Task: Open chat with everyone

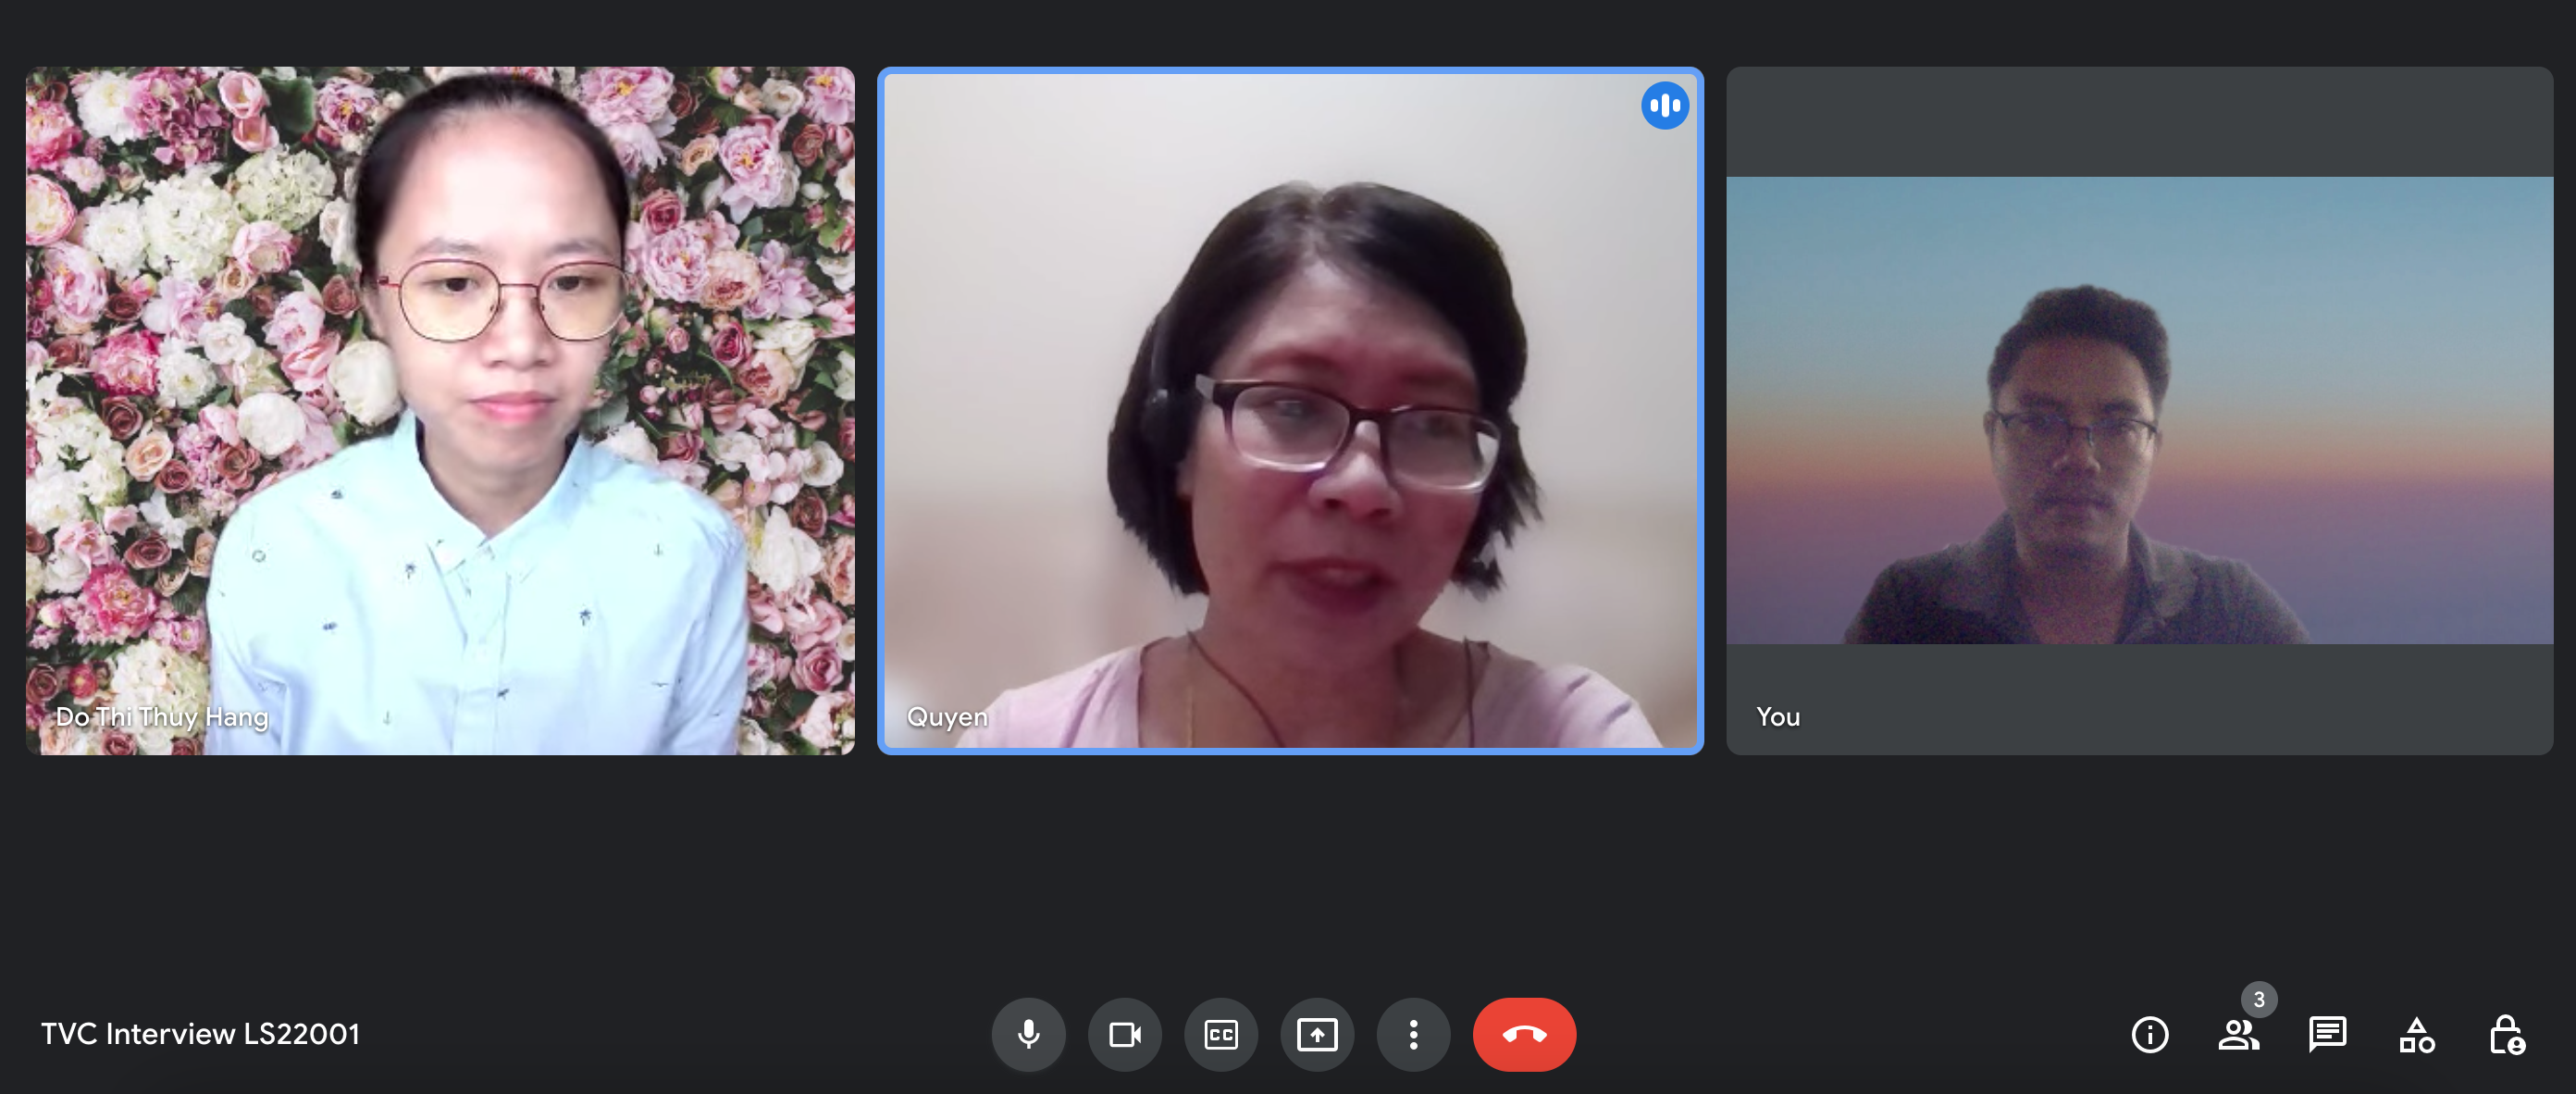Action: coord(2327,1034)
